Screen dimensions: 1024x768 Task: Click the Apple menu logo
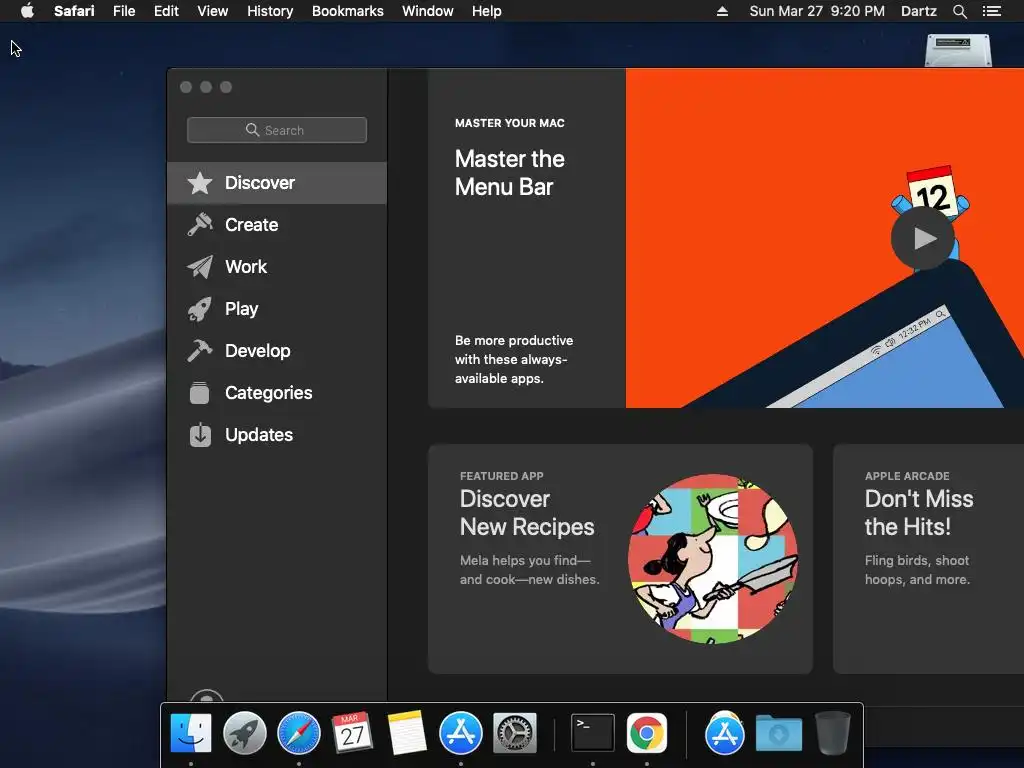pos(27,11)
